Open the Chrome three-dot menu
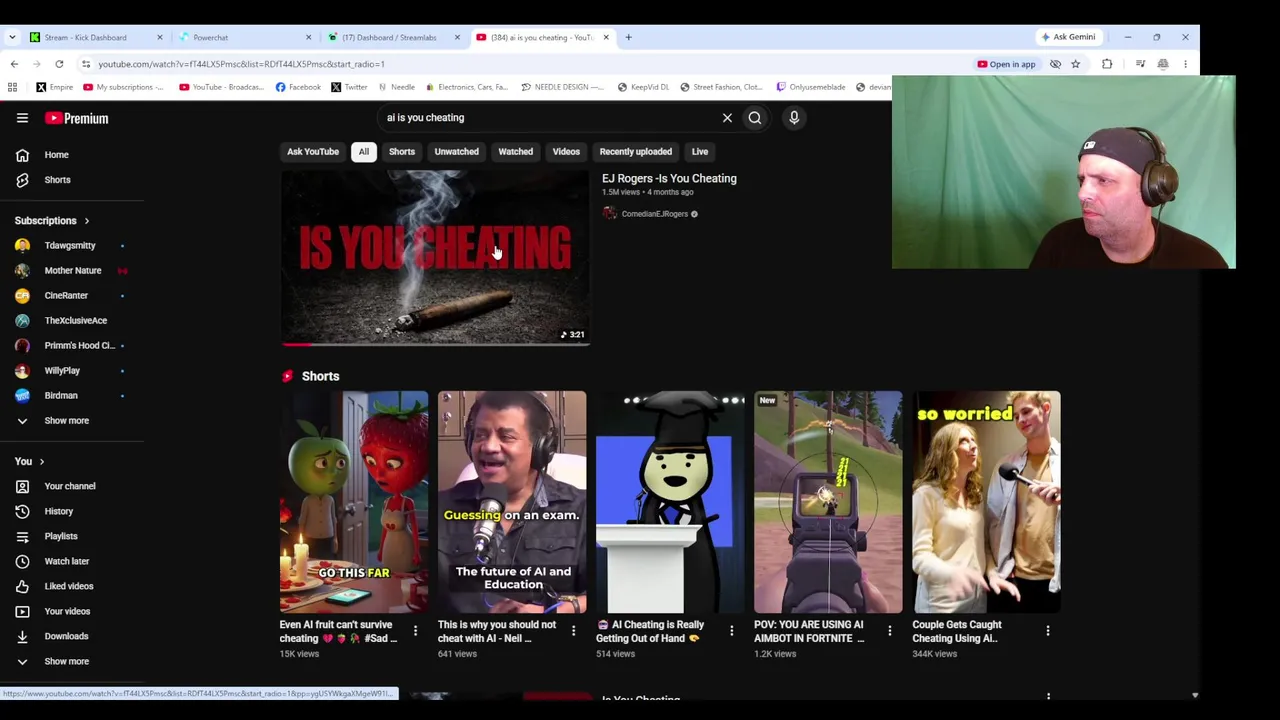This screenshot has width=1280, height=720. 1185,64
